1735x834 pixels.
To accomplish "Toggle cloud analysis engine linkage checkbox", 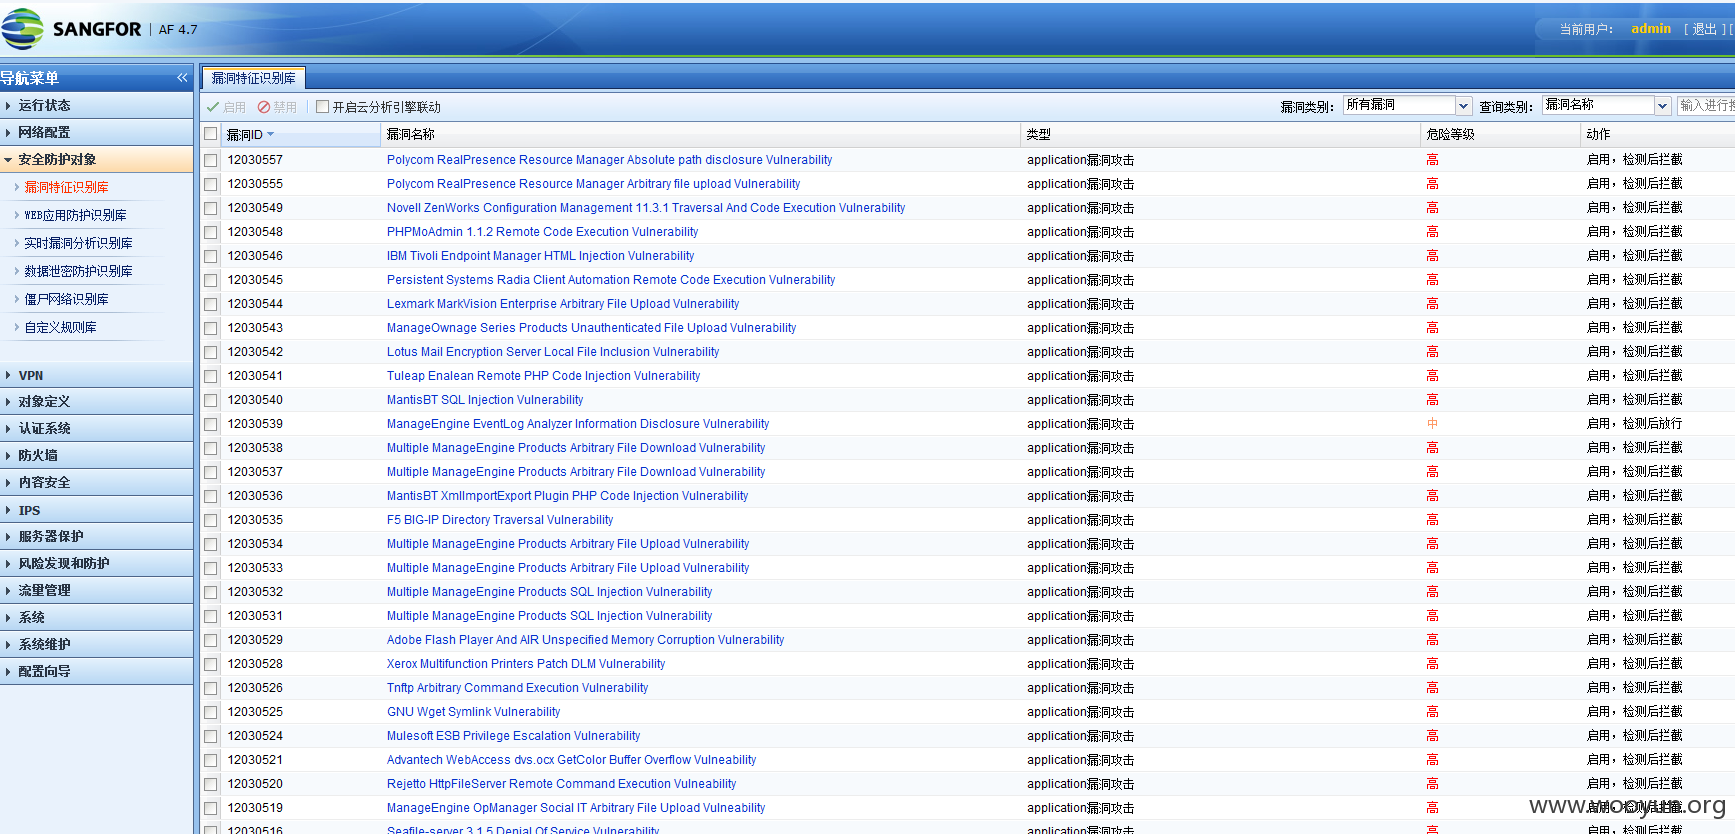I will (x=322, y=107).
